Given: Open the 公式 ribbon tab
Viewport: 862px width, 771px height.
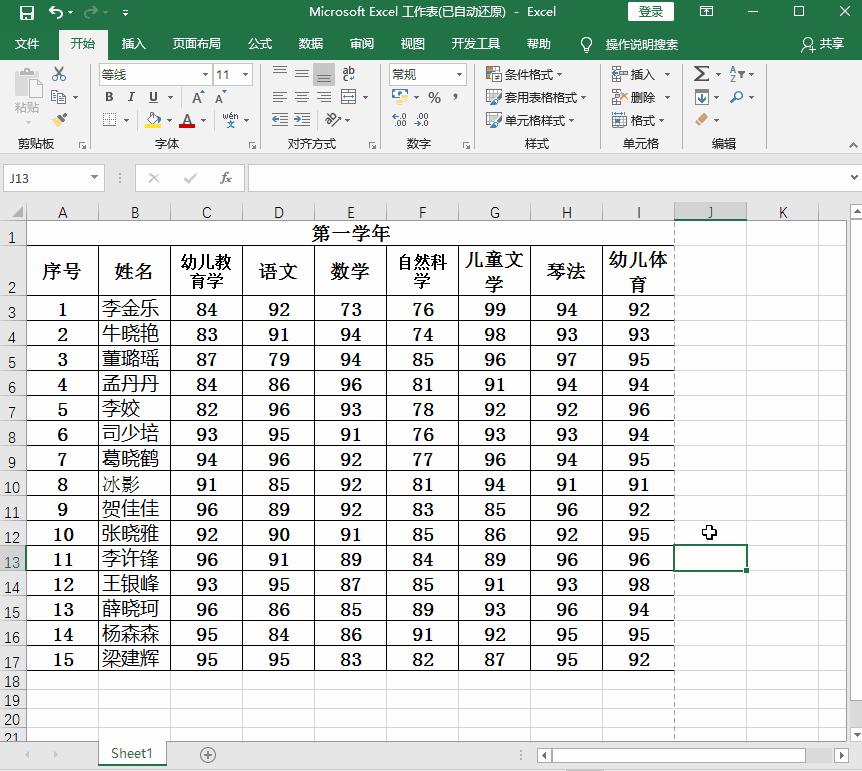Looking at the screenshot, I should pos(258,44).
